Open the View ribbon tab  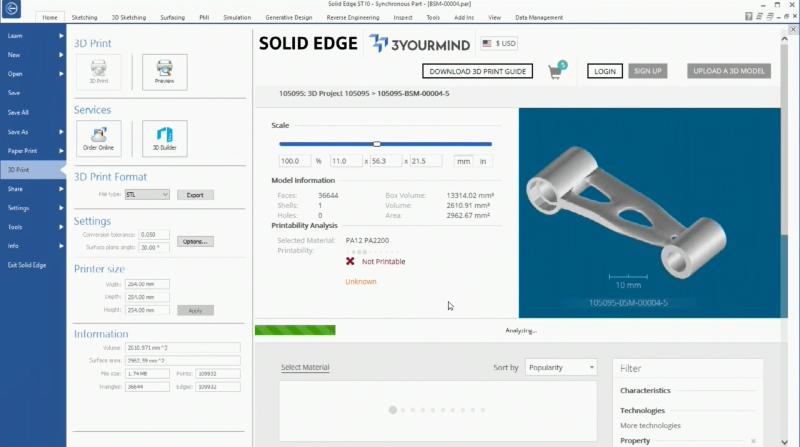[494, 17]
